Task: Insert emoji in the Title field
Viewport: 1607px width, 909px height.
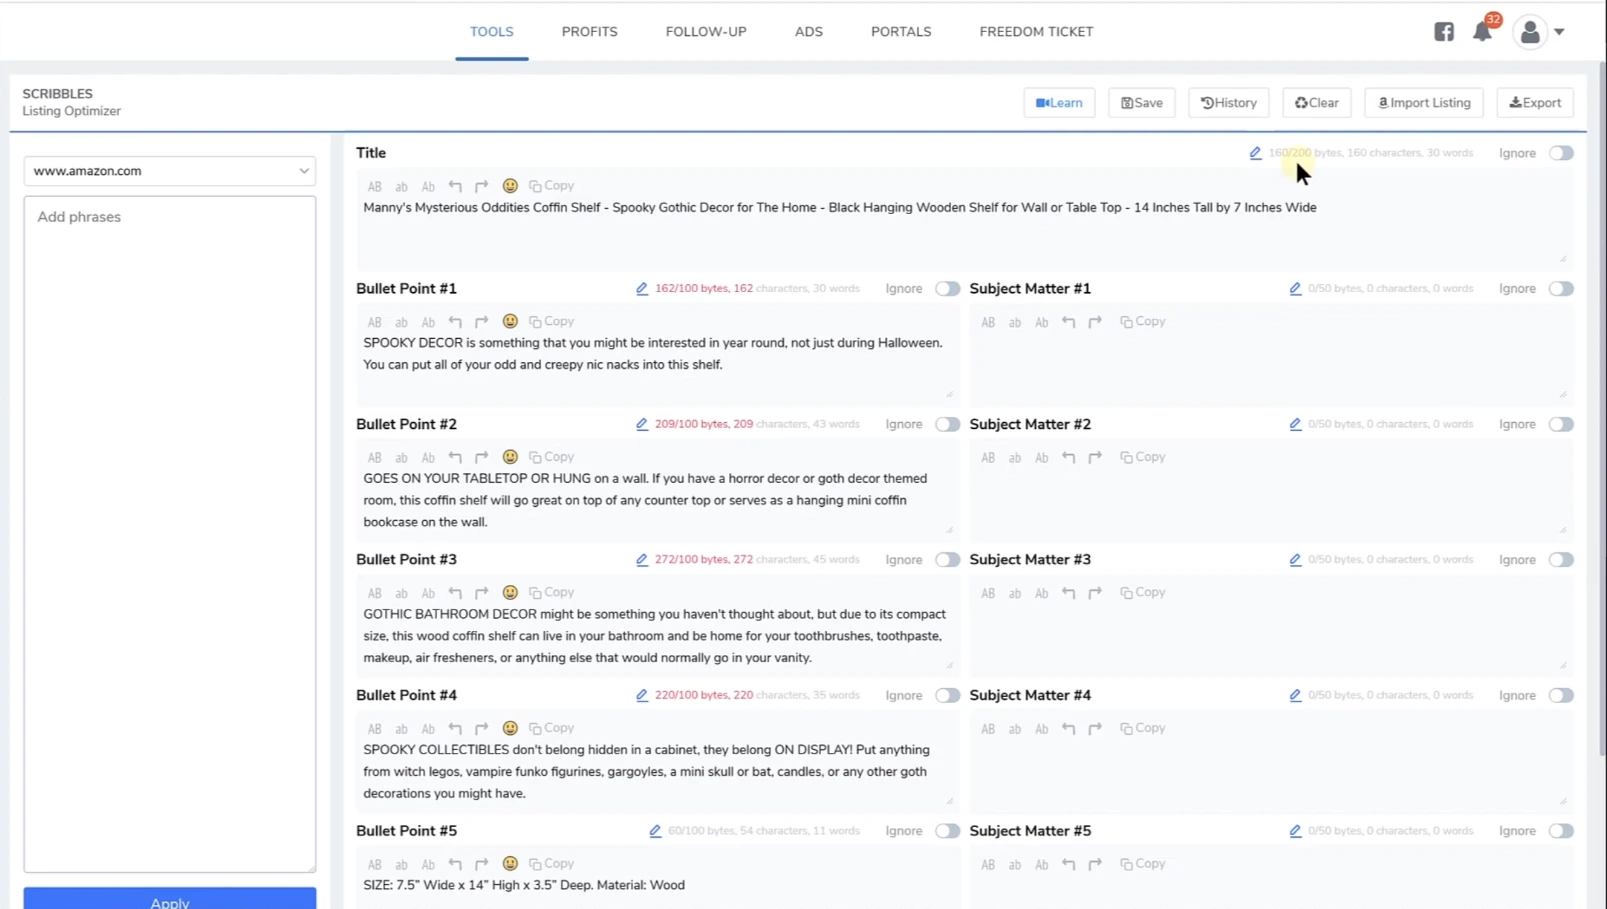Action: point(510,186)
